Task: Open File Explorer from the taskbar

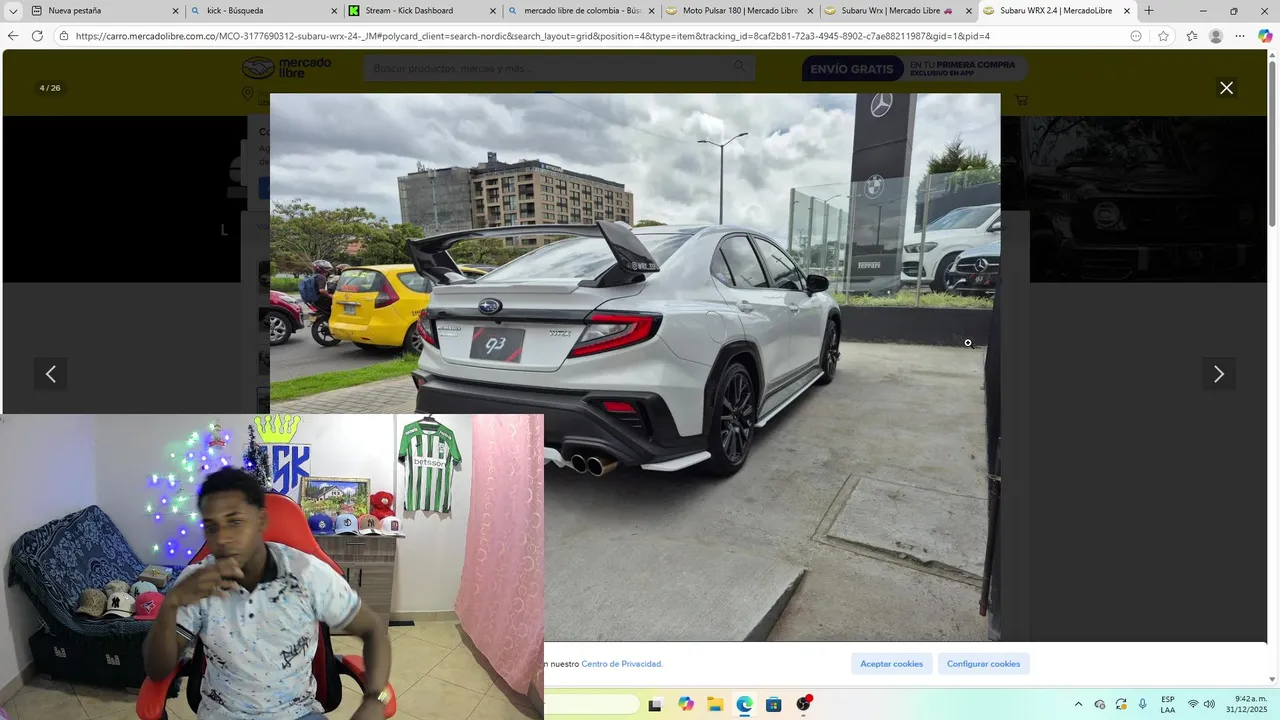Action: pos(715,705)
